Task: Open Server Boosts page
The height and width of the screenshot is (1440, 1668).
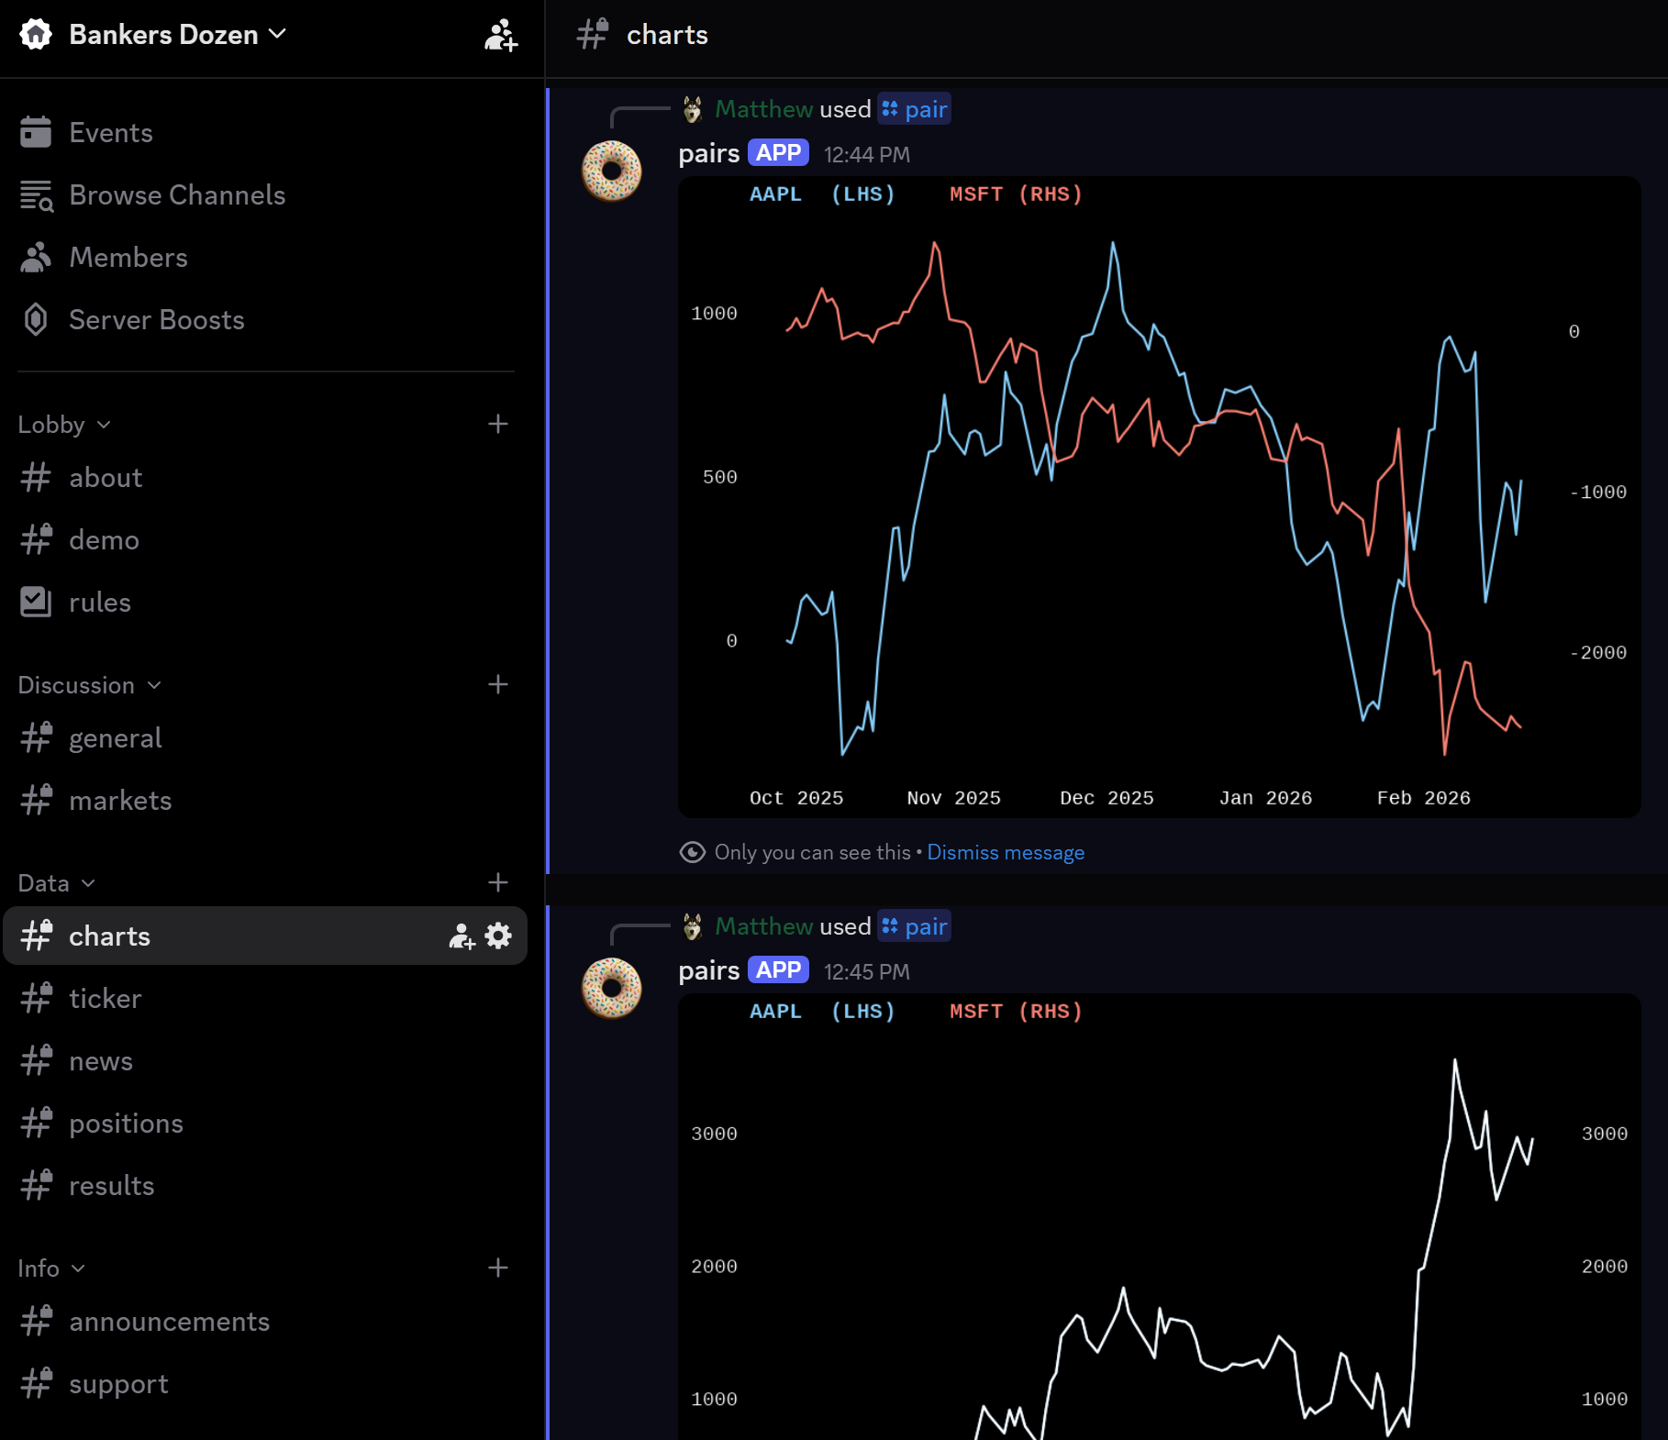Action: (x=156, y=320)
